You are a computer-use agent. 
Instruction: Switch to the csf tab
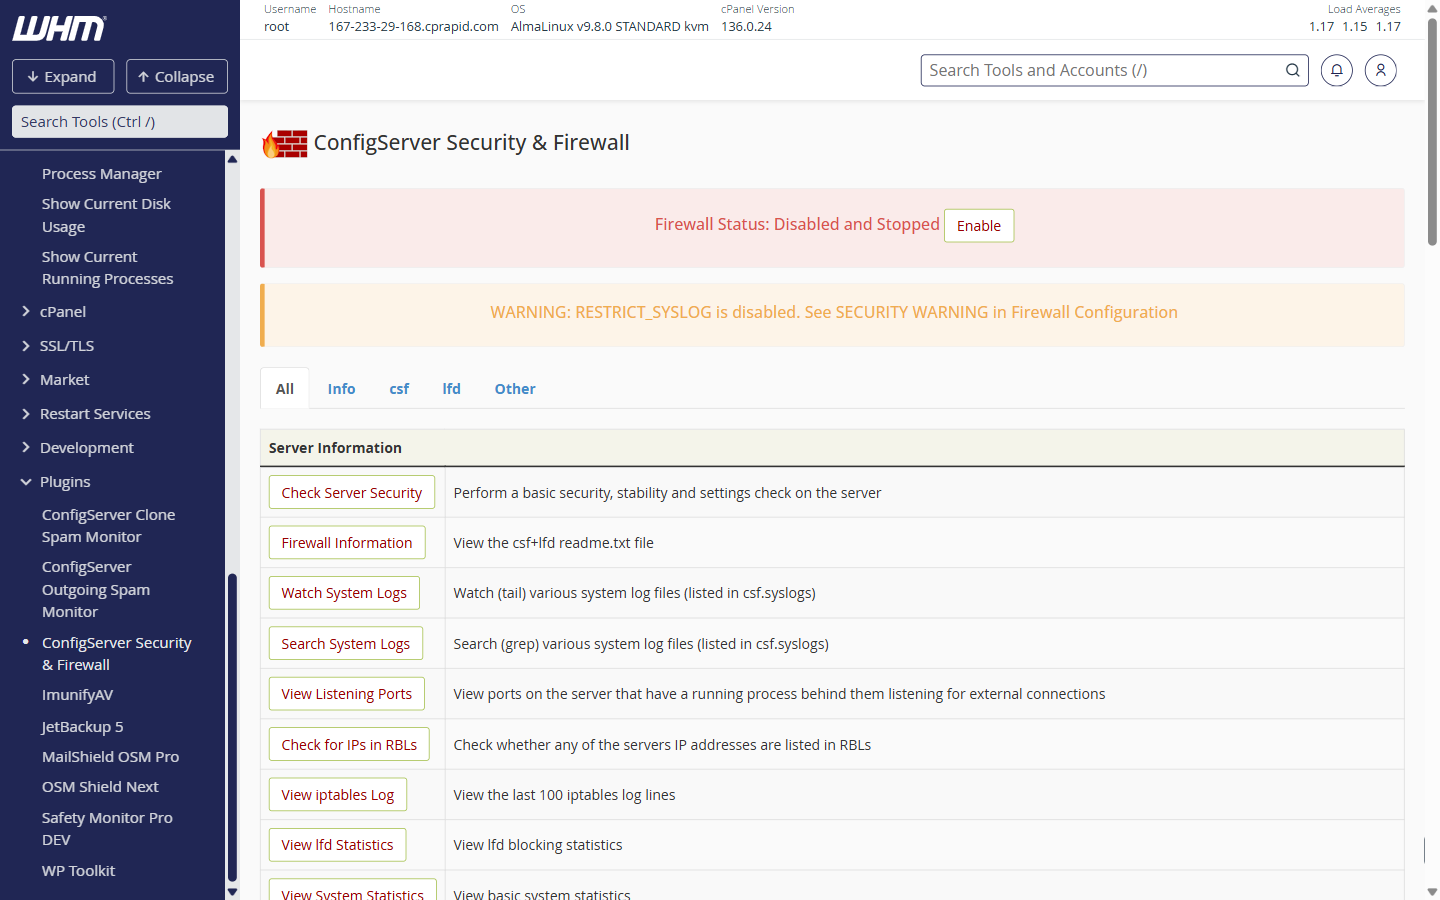tap(399, 389)
